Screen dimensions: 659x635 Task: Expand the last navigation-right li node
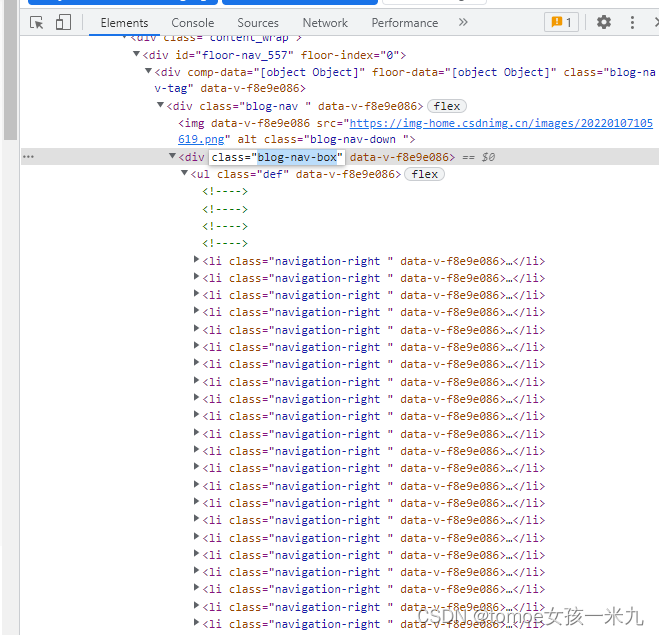[x=196, y=622]
